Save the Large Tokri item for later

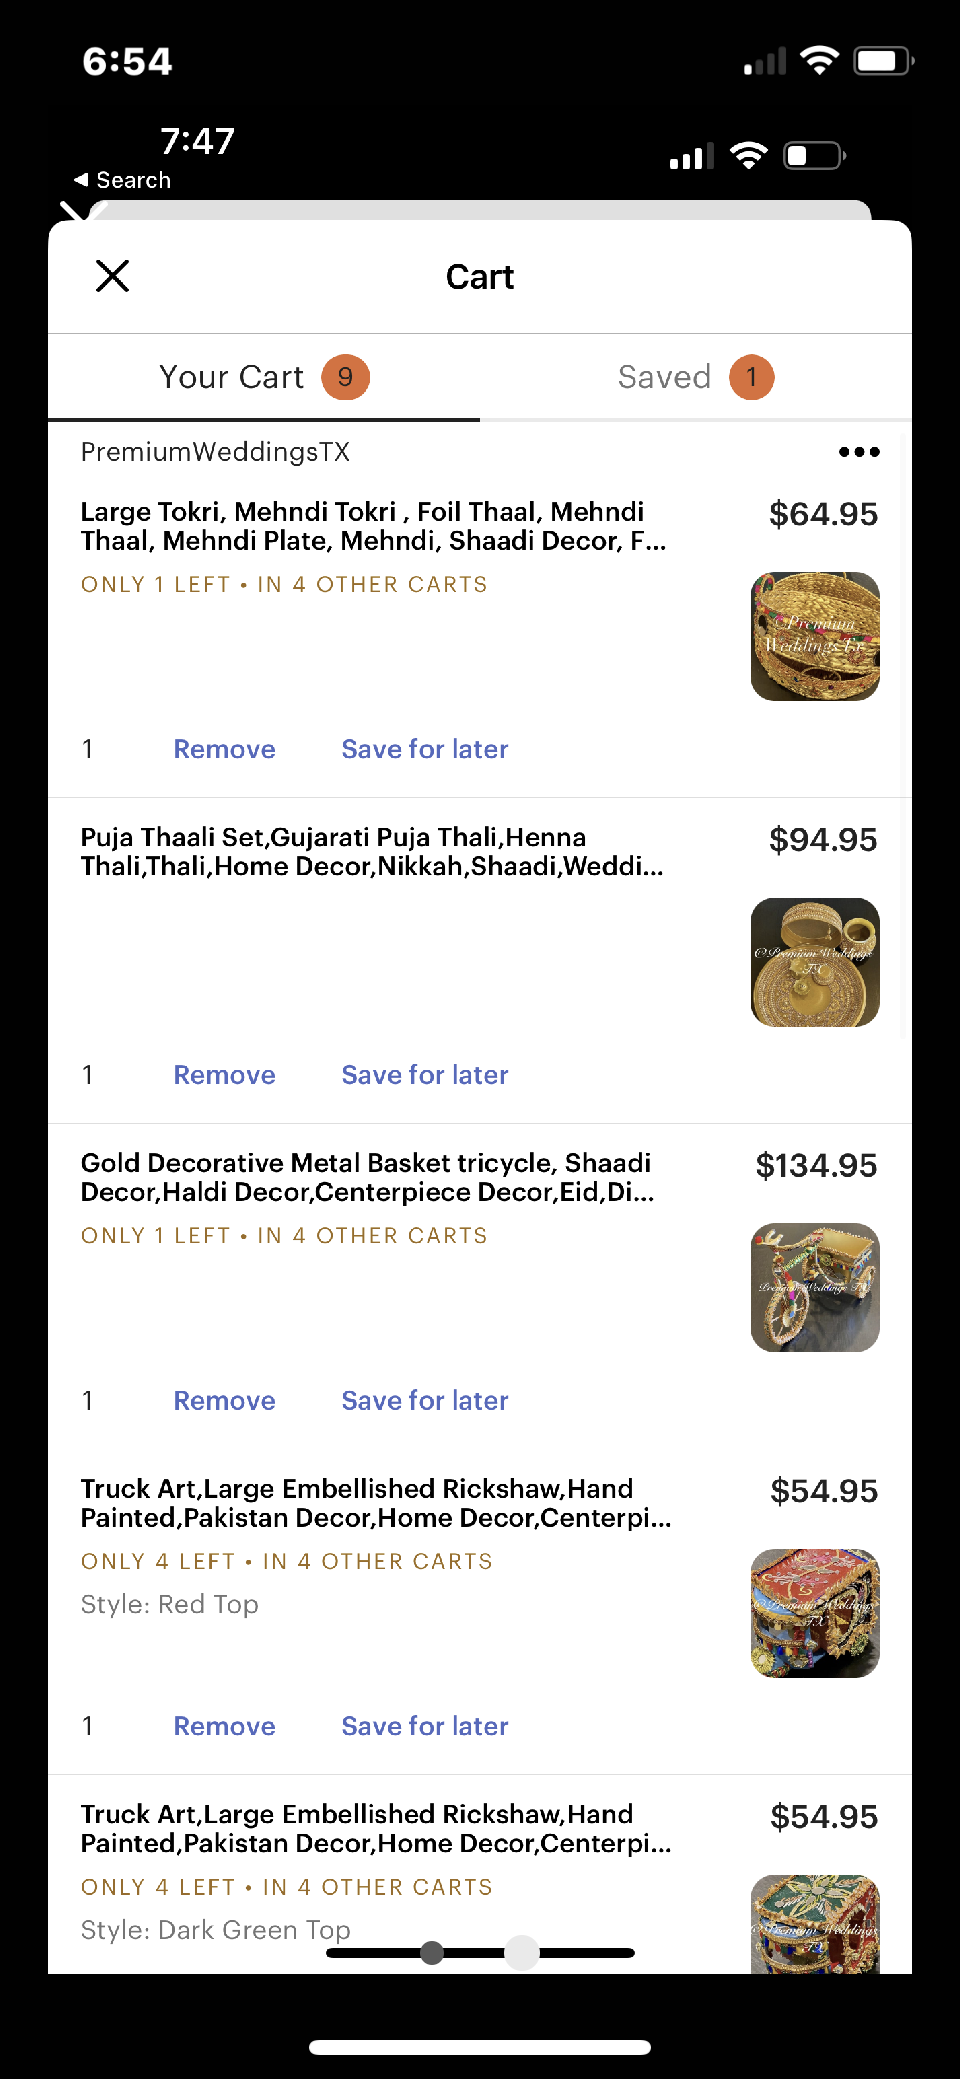[425, 749]
